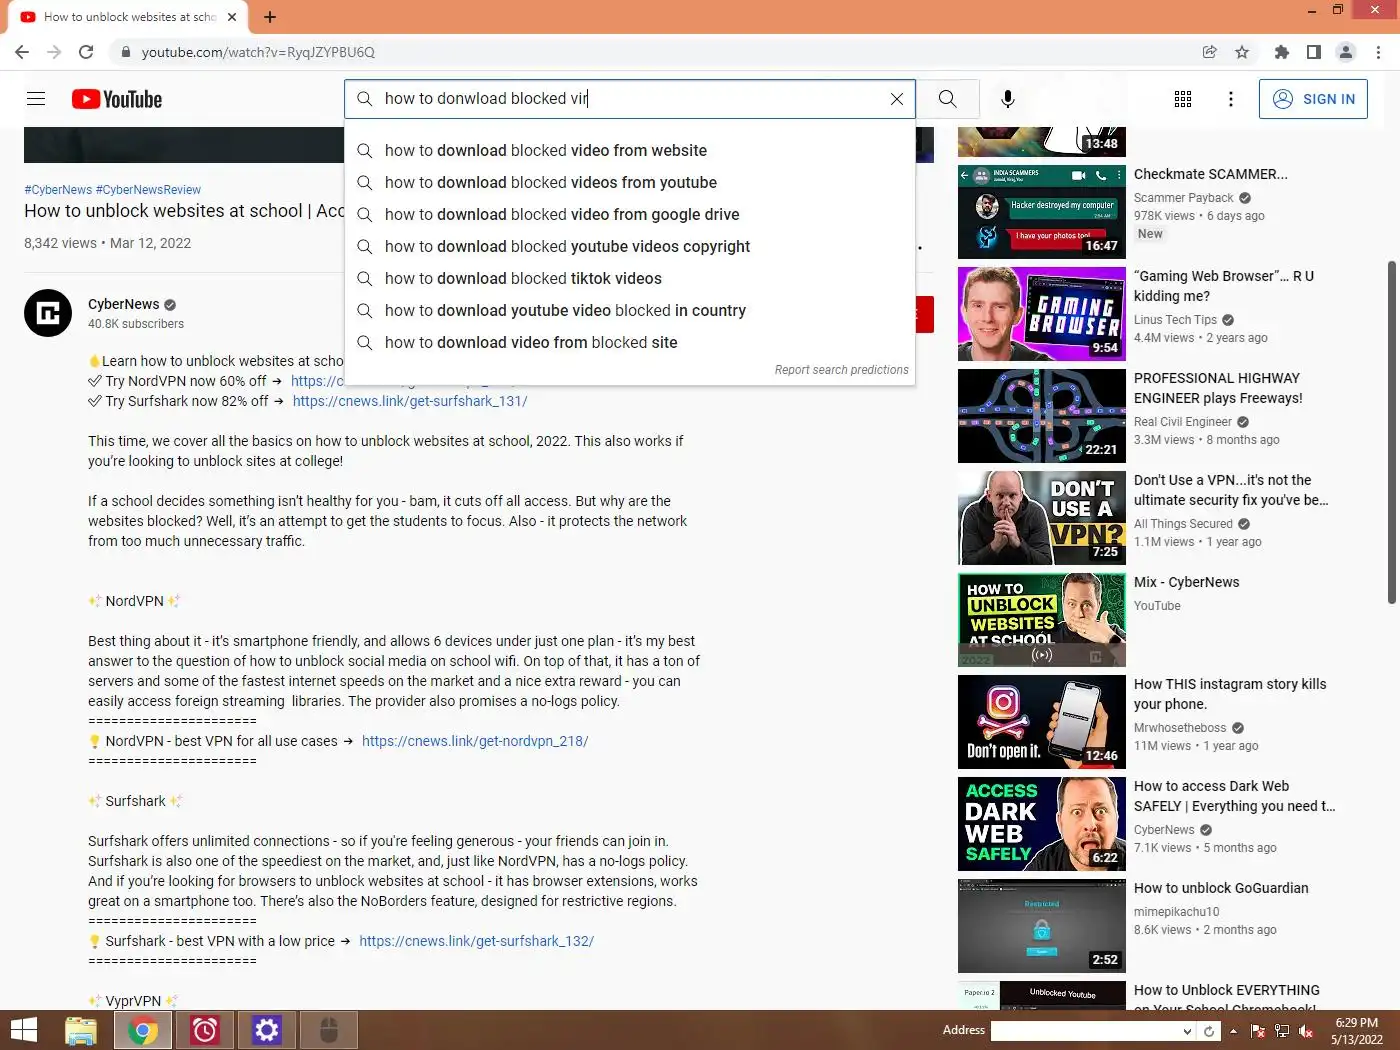Open the gear settings taskbar app

pos(267,1030)
